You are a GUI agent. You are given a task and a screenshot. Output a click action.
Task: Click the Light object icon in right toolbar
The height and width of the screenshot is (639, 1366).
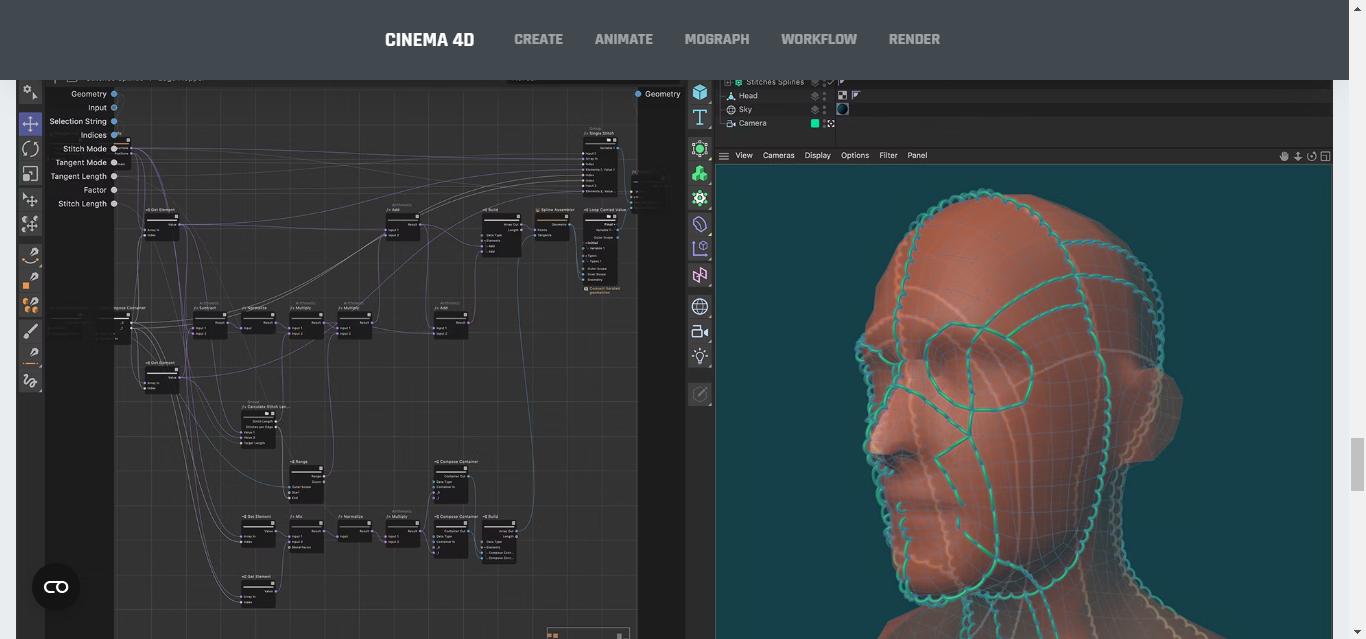[x=700, y=355]
